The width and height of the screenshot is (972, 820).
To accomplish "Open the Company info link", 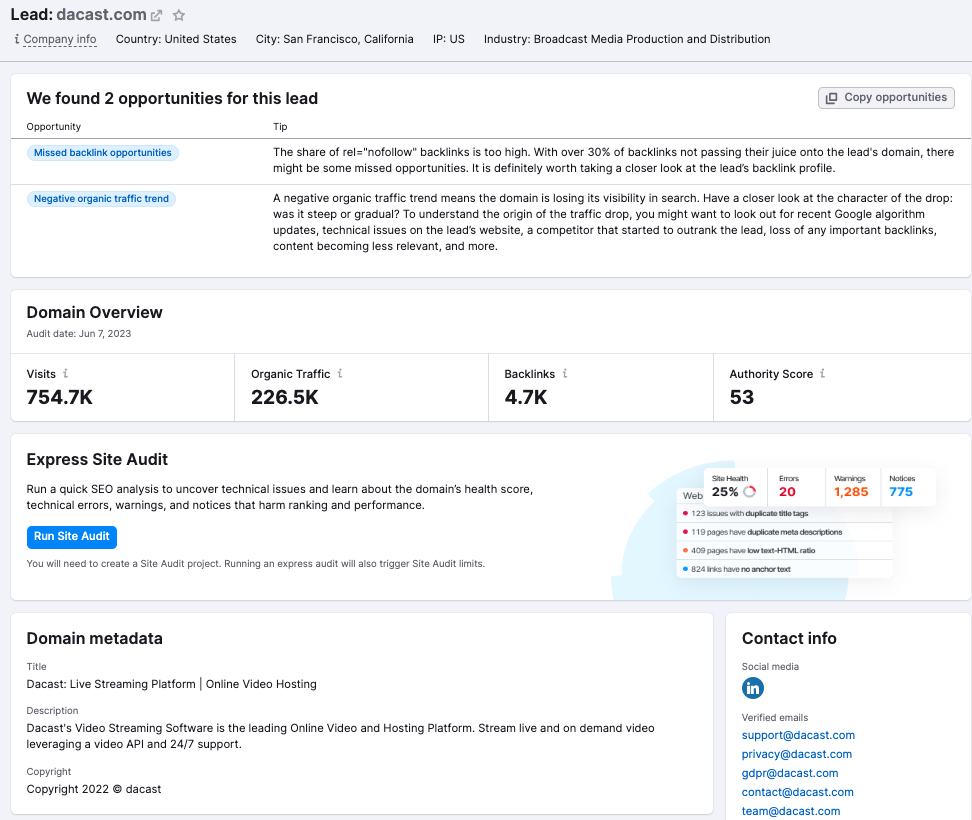I will pyautogui.click(x=60, y=39).
